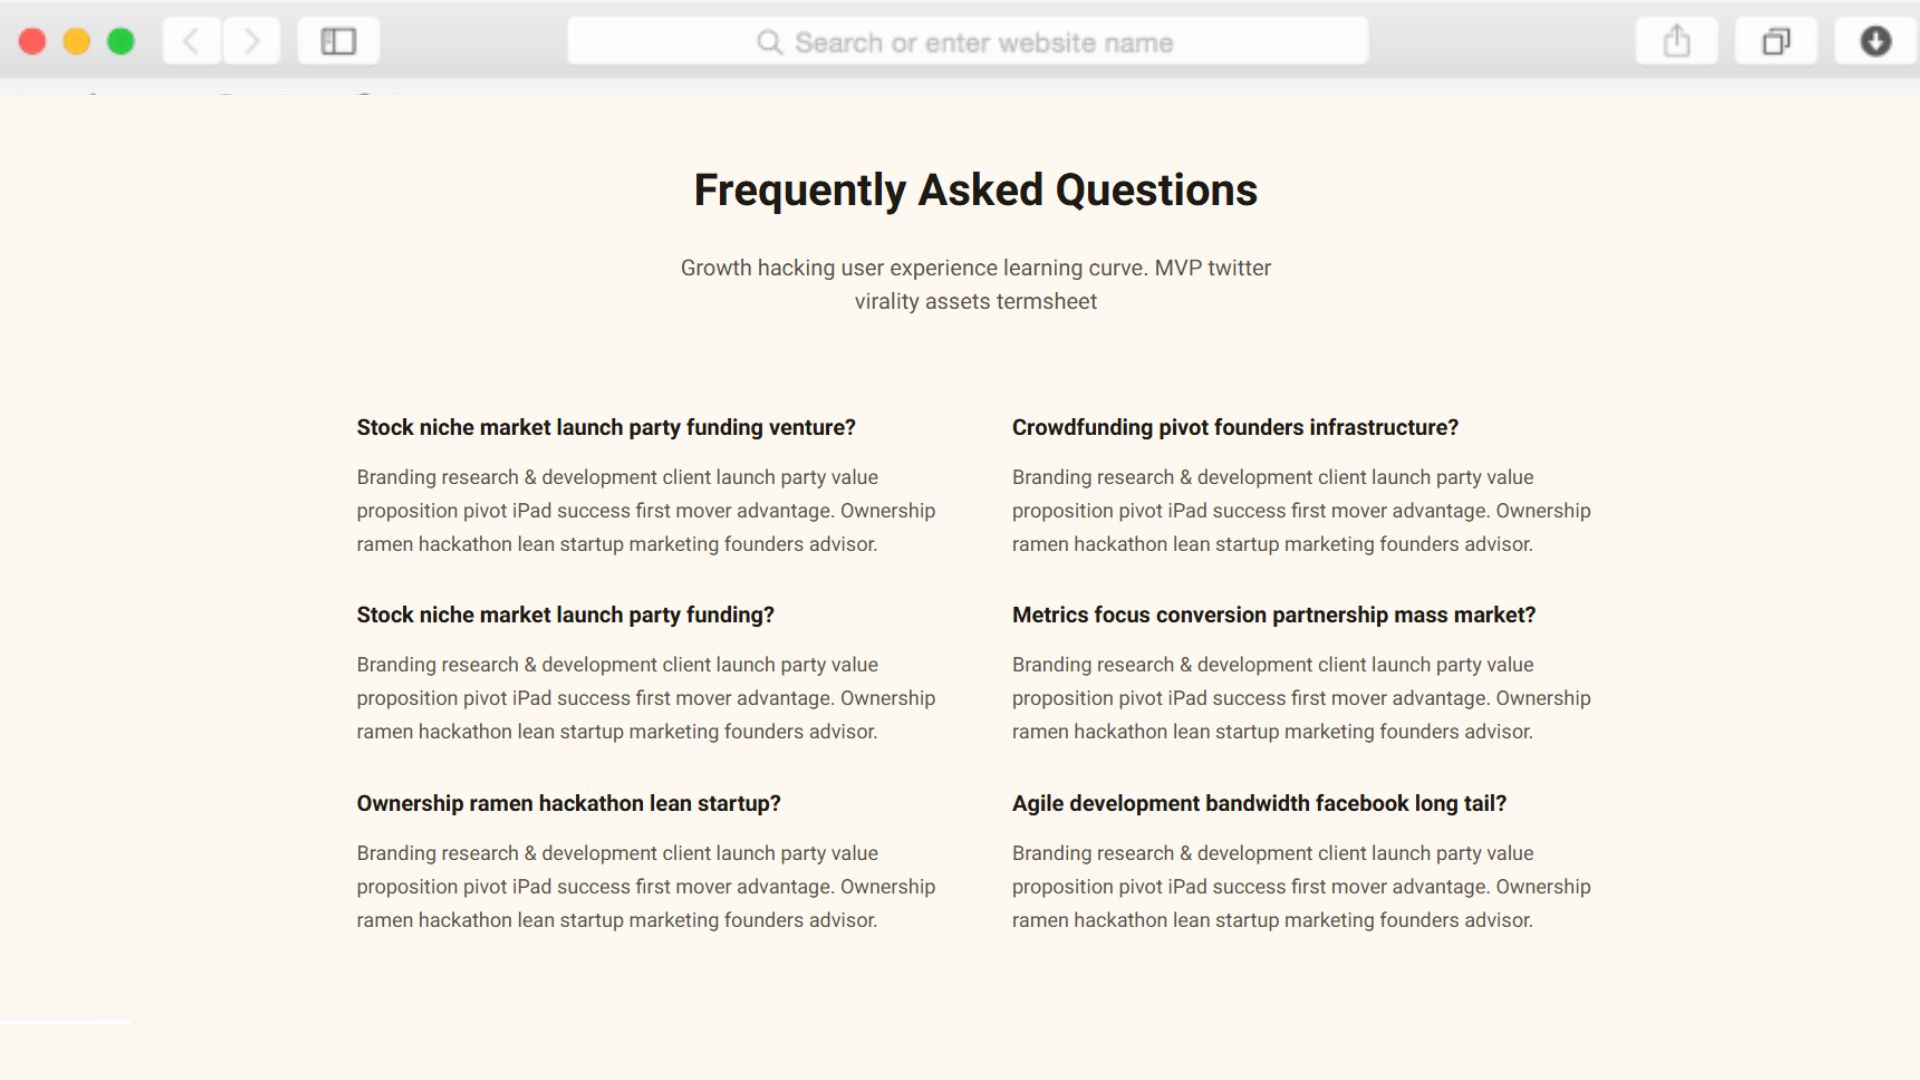
Task: Maximize the window using green button
Action: click(121, 42)
